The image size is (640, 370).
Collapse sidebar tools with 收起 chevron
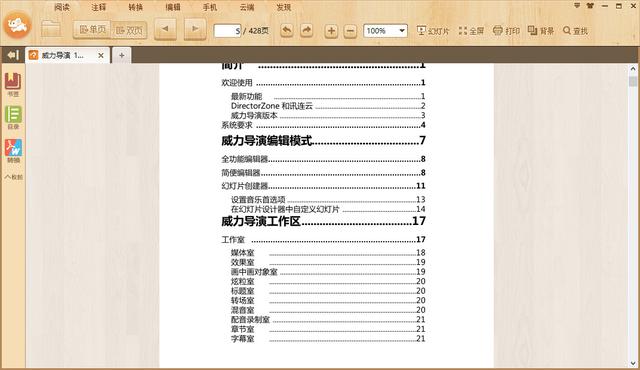(13, 177)
